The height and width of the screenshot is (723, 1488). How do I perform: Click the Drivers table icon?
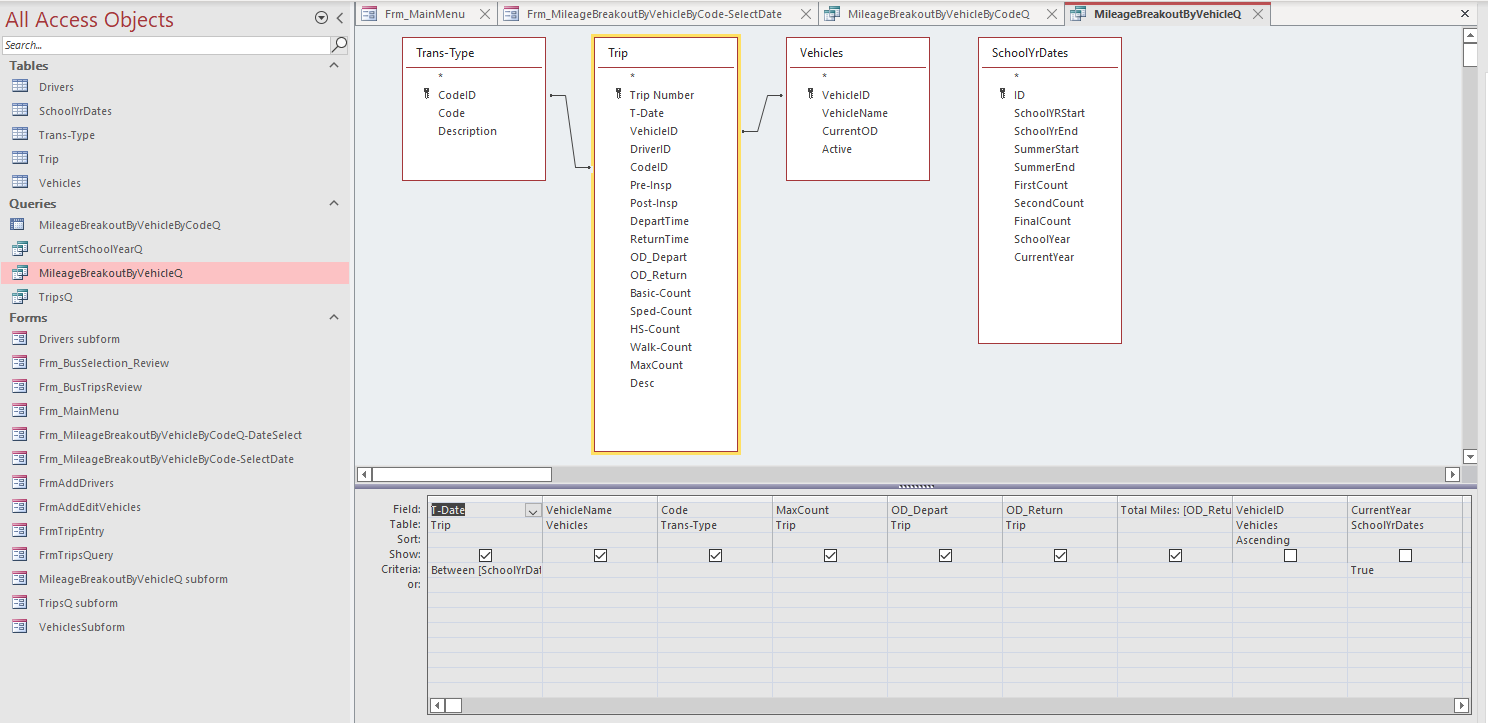pyautogui.click(x=20, y=87)
